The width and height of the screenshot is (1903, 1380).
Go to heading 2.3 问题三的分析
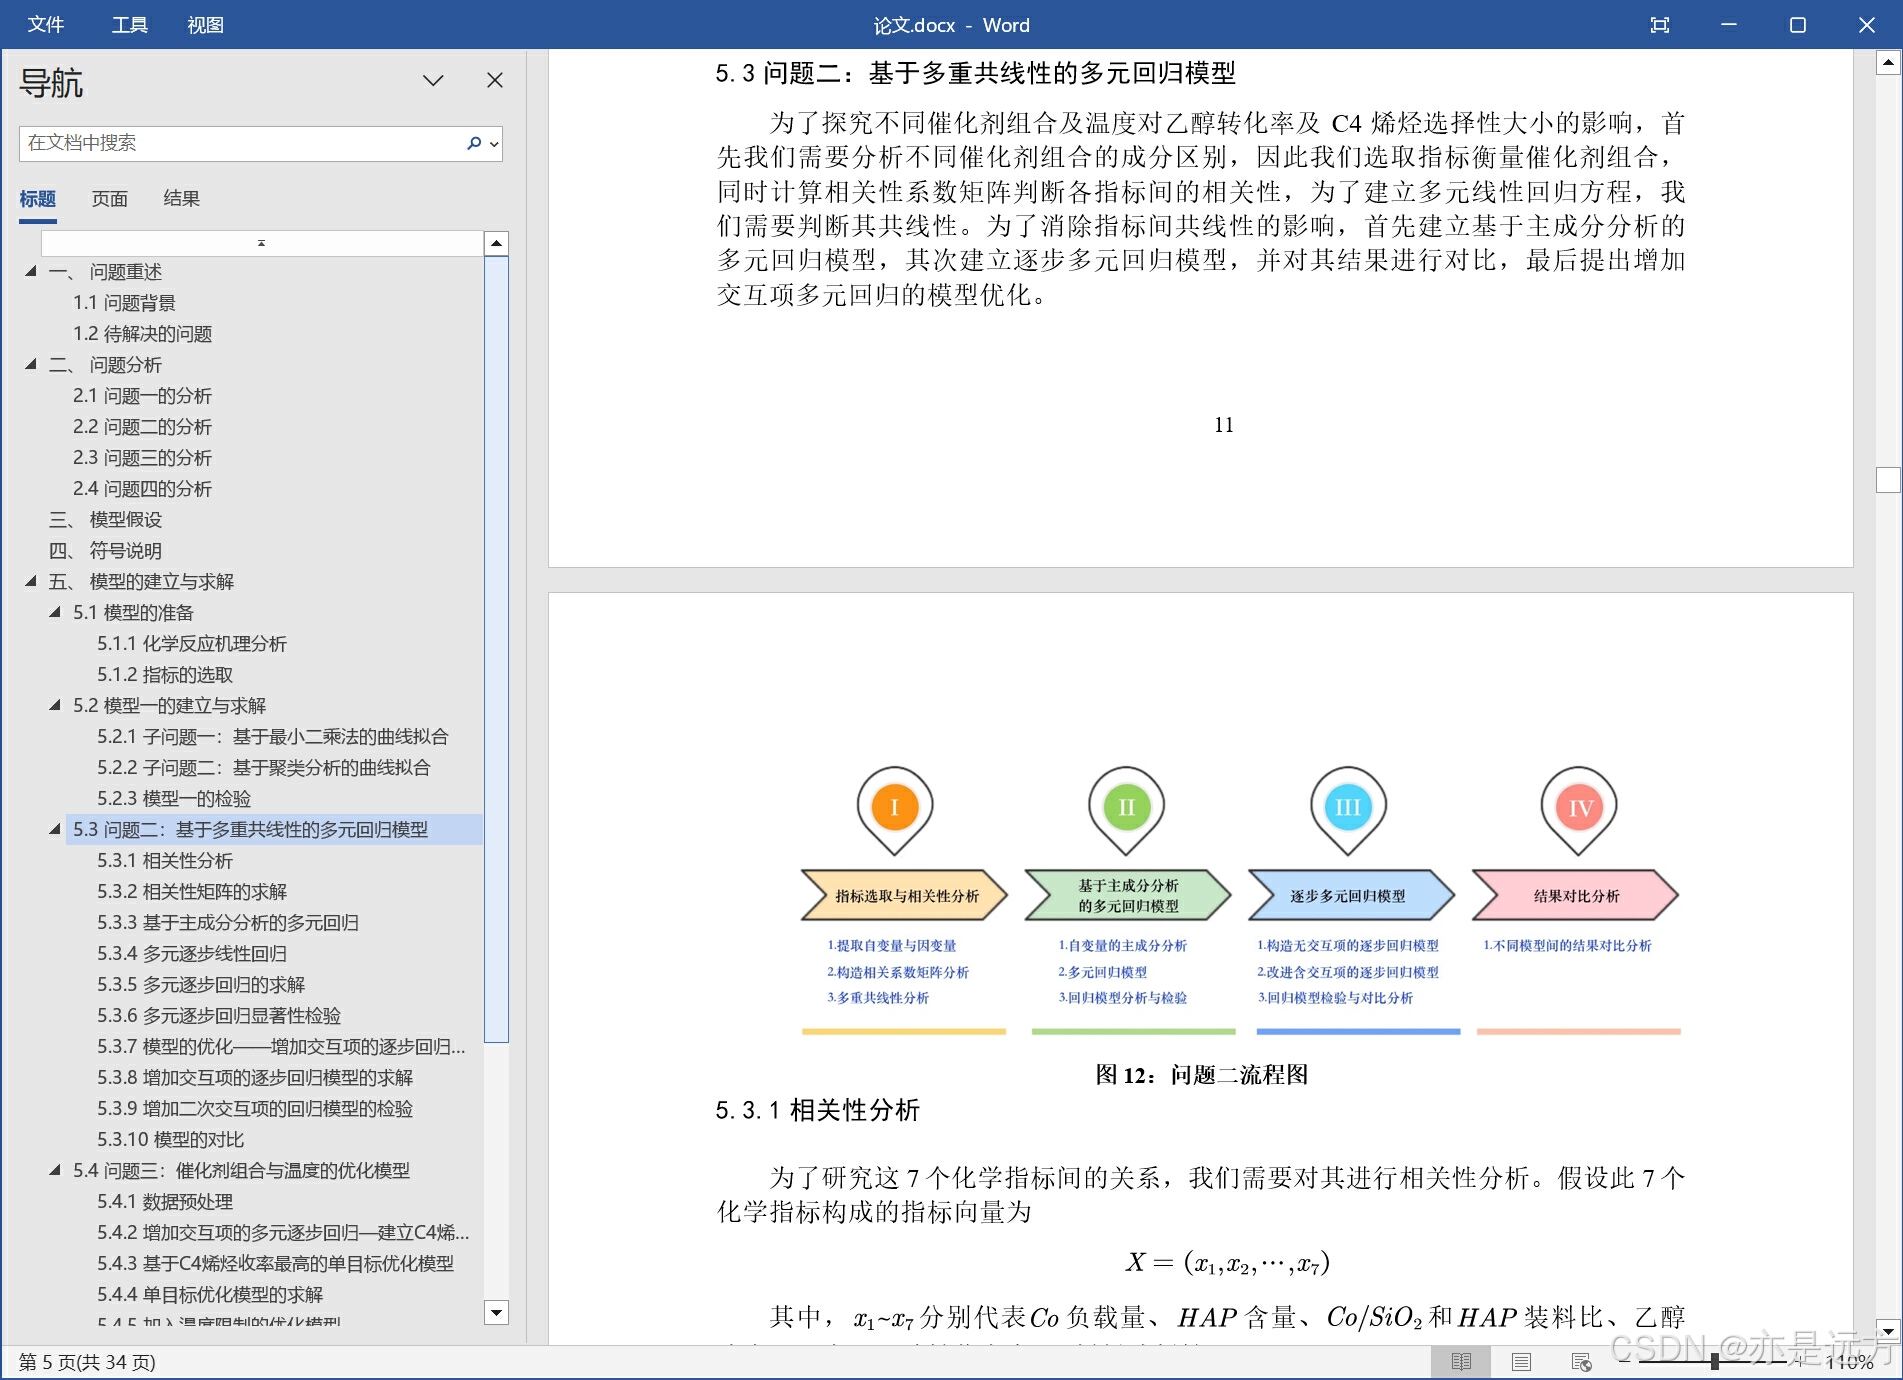pos(142,457)
